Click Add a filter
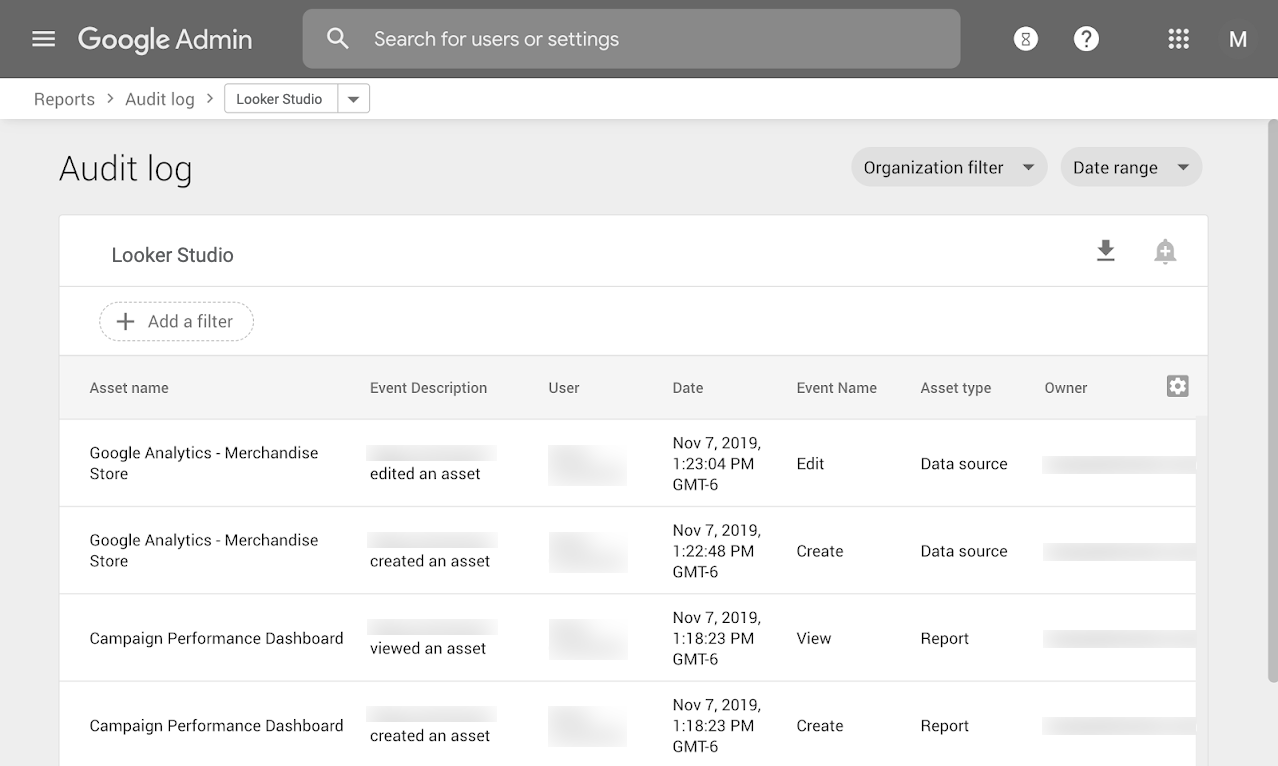Viewport: 1278px width, 766px height. (x=176, y=321)
